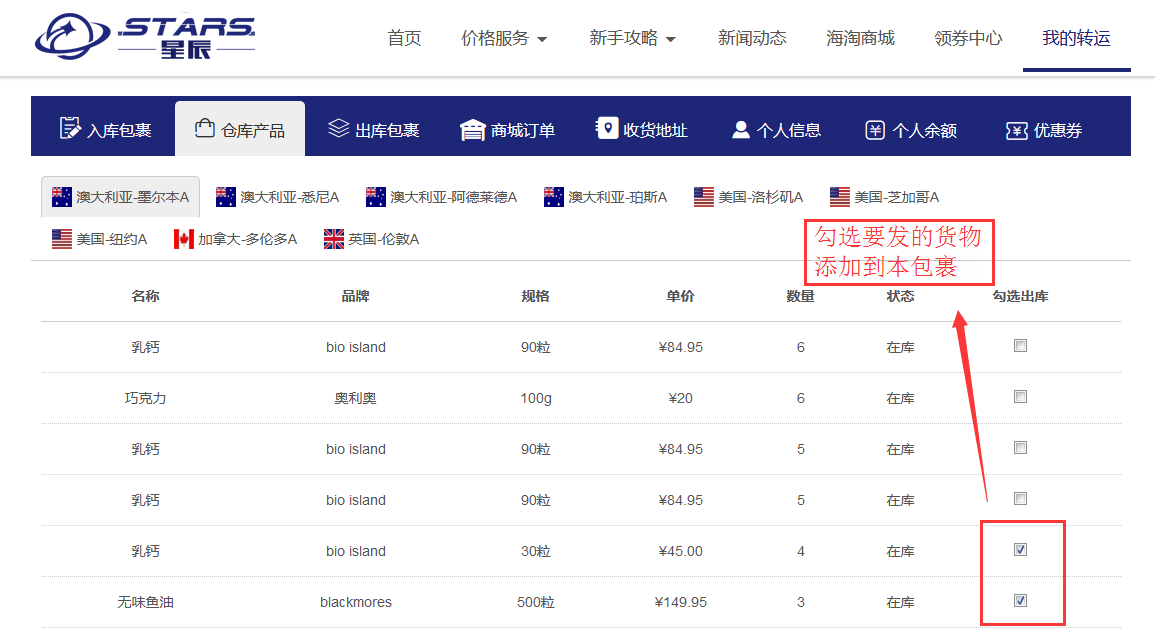
Task: Click the blackmores brand cell
Action: [356, 602]
